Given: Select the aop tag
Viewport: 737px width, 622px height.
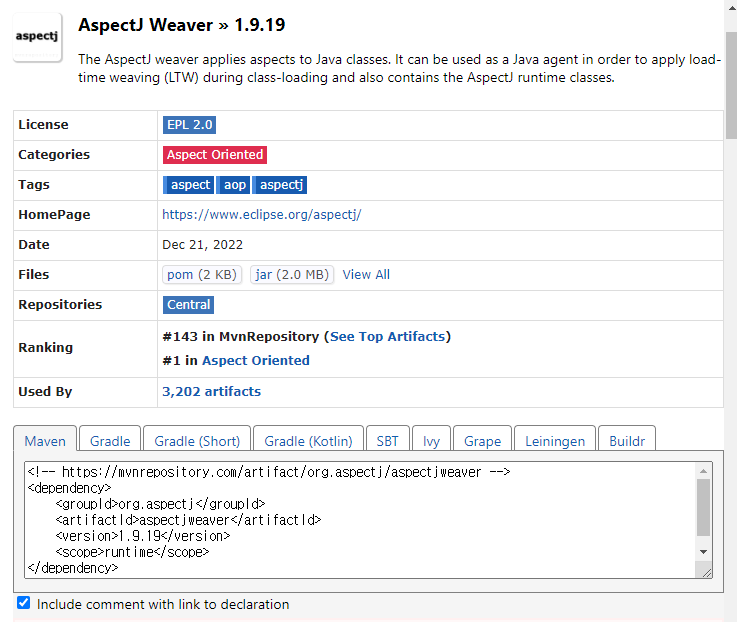Looking at the screenshot, I should 234,185.
